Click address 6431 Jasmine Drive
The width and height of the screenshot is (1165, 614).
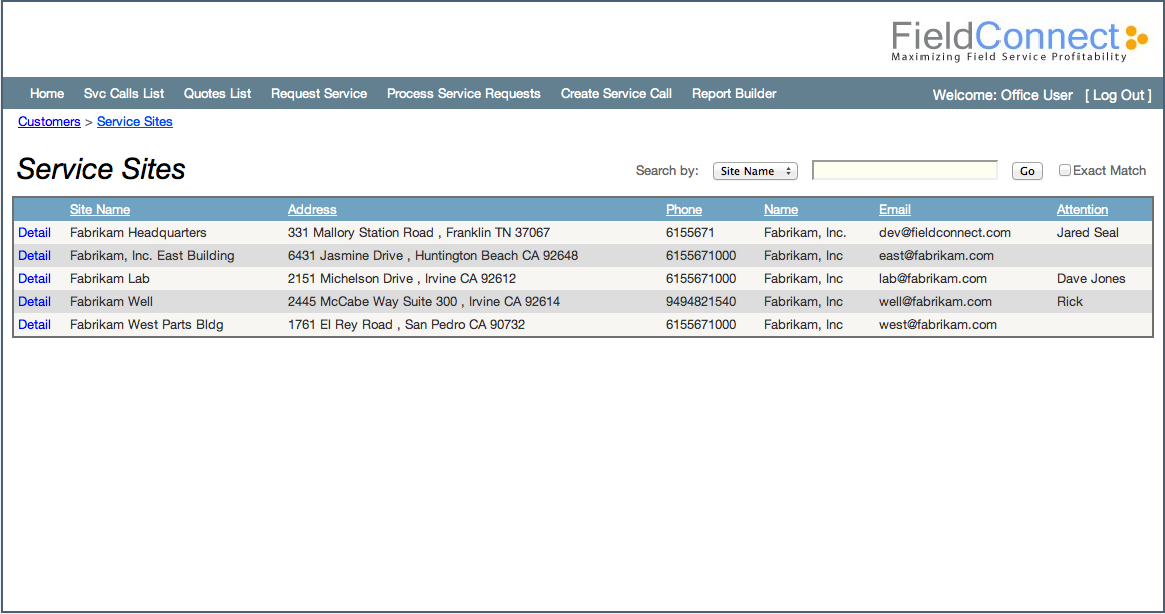[x=432, y=256]
